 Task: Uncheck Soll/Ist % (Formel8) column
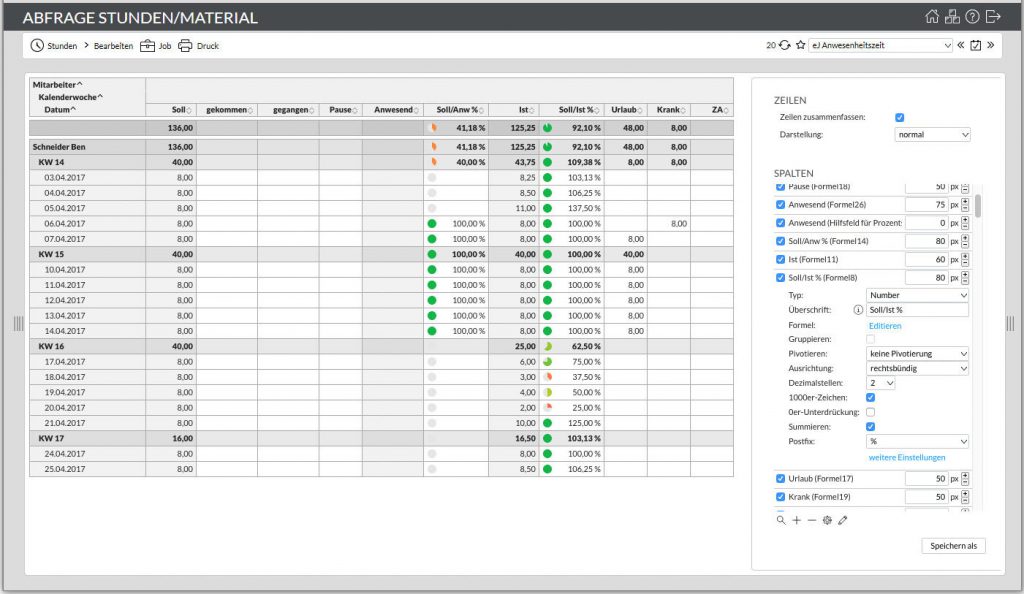click(780, 277)
